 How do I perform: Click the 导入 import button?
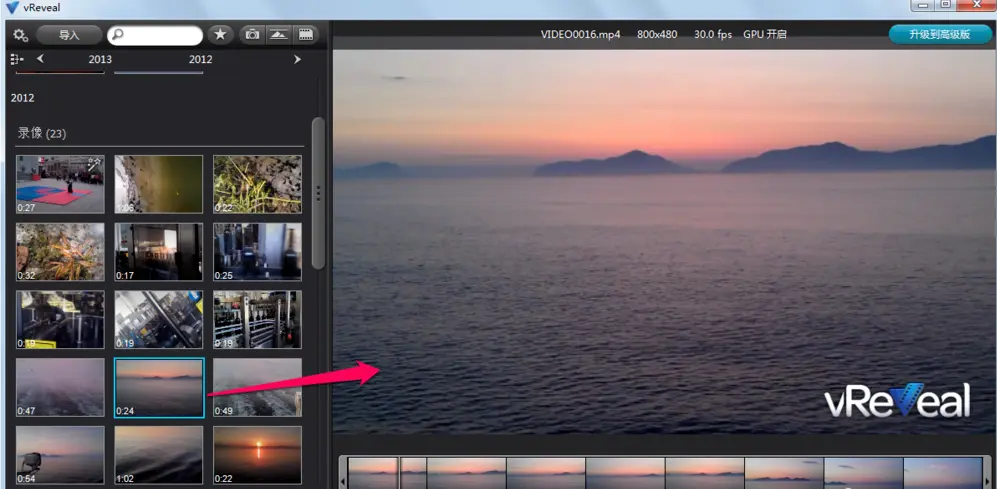tap(69, 35)
